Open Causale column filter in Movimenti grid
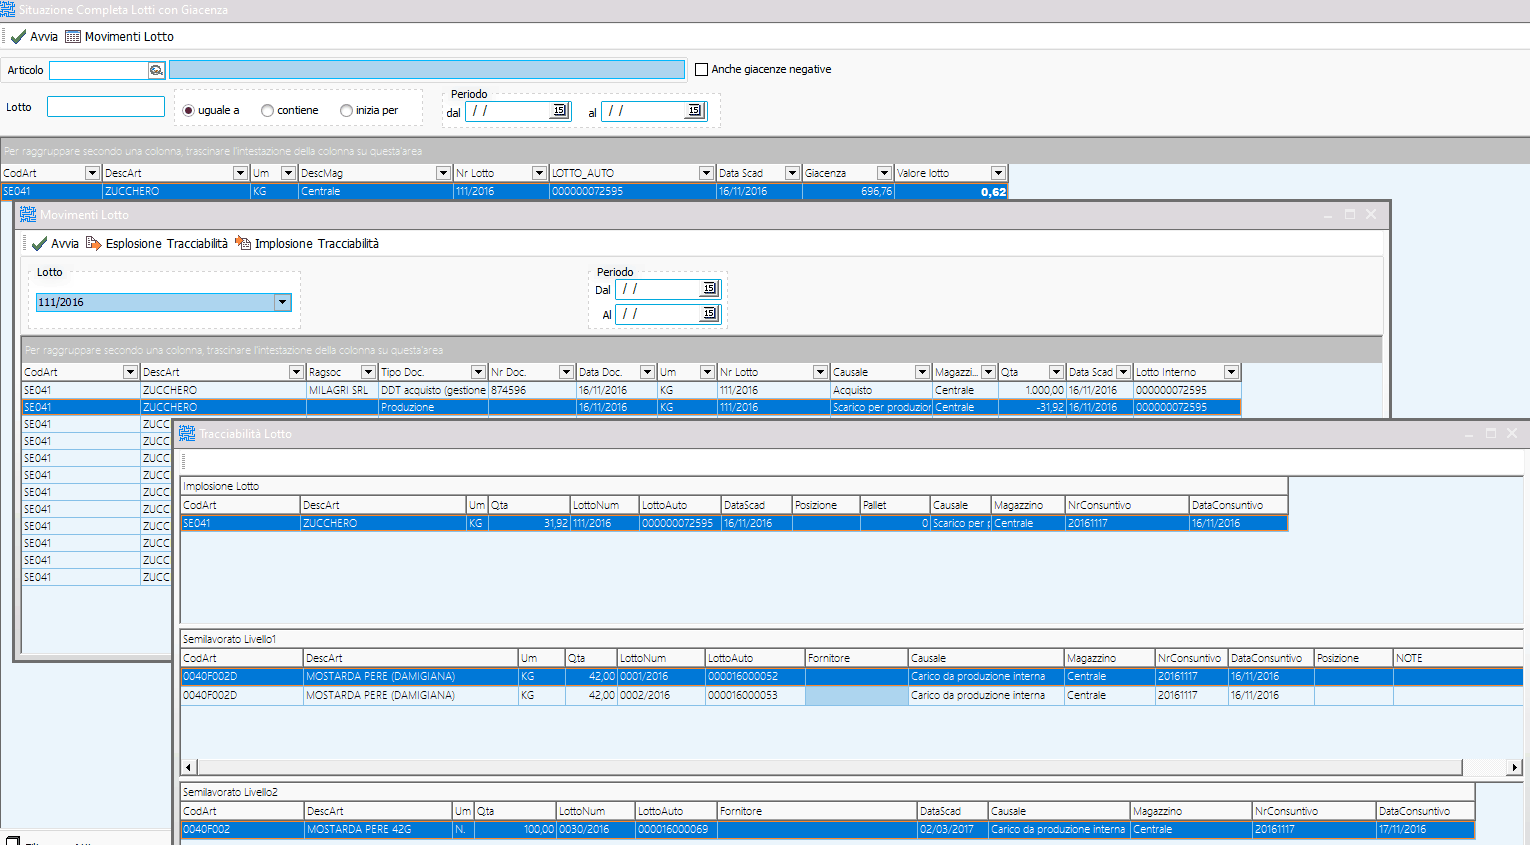1530x845 pixels. pos(922,372)
